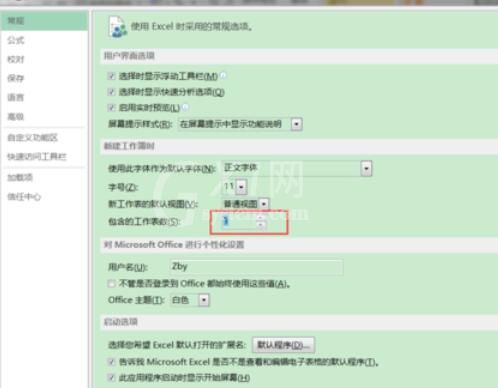
Task: Select the 常规 category in sidebar
Action: pyautogui.click(x=45, y=21)
